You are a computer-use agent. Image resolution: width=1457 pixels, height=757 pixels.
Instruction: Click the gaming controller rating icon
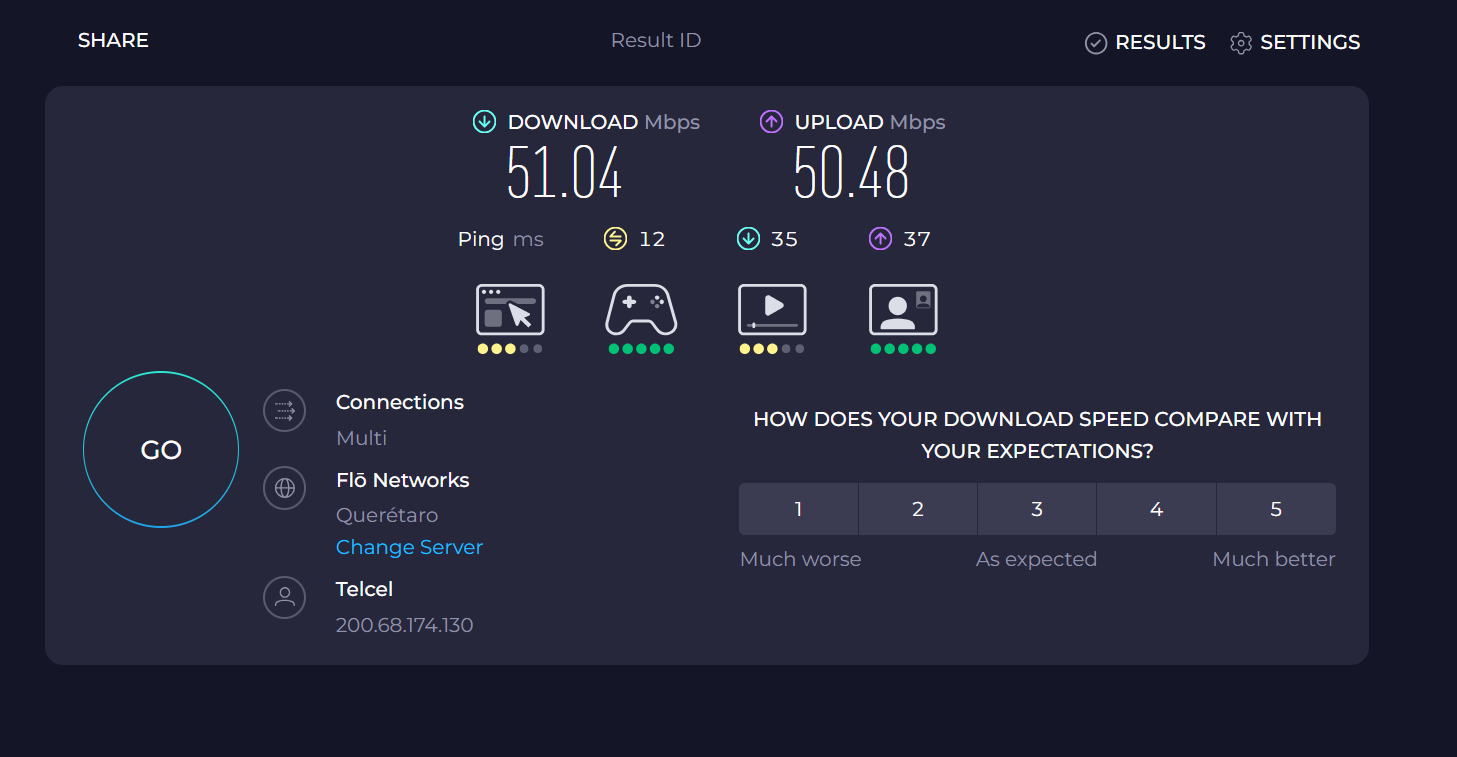coord(641,309)
